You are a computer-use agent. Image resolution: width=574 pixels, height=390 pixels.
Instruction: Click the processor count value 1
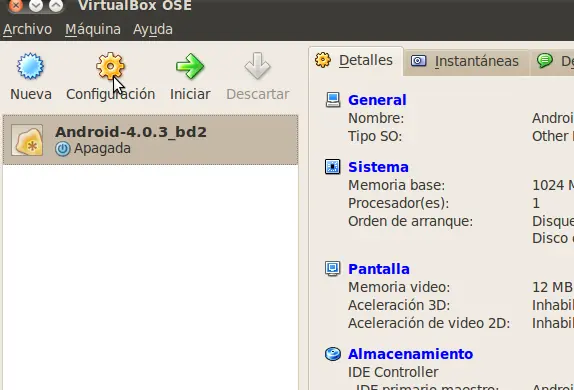click(x=536, y=203)
